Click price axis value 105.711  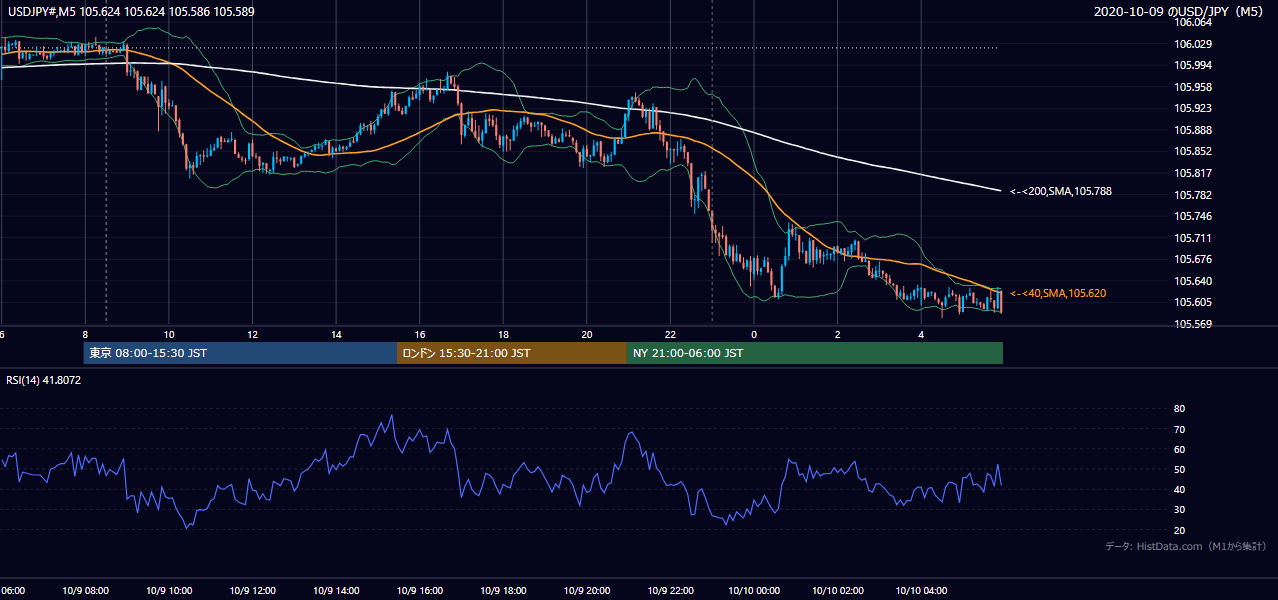pyautogui.click(x=1193, y=238)
